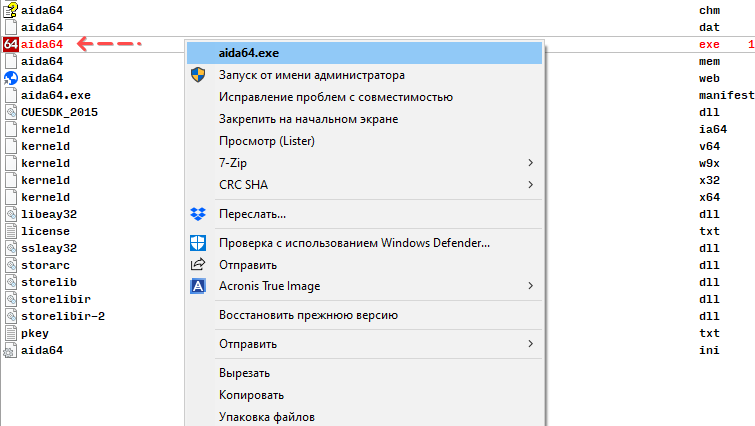Click the storelibir-2 dll file icon
Viewport: 755px width, 426px height.
pyautogui.click(x=11, y=316)
